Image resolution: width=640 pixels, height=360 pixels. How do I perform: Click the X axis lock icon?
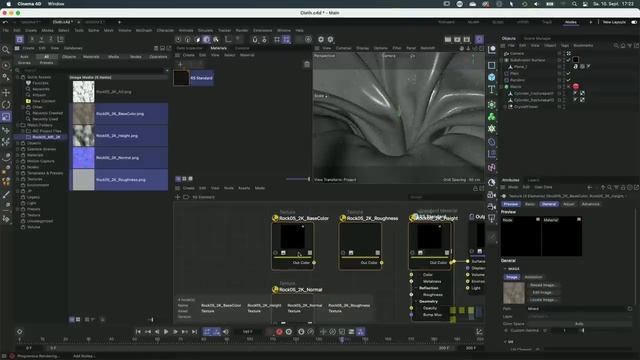point(32,39)
